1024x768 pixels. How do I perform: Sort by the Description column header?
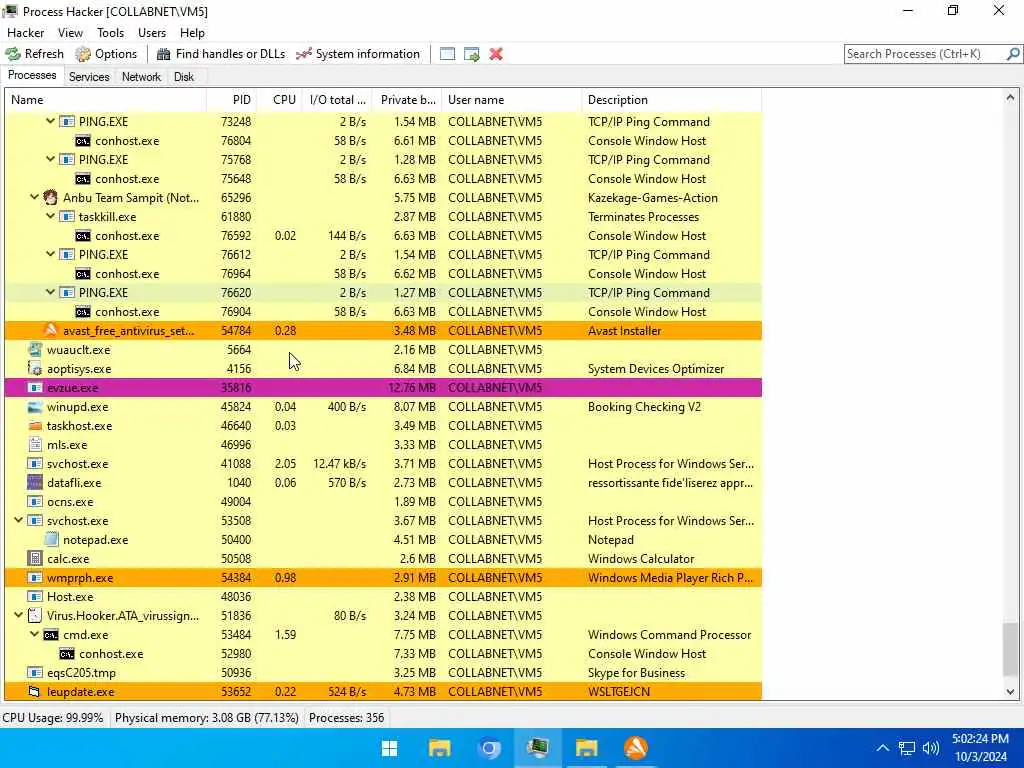click(671, 100)
